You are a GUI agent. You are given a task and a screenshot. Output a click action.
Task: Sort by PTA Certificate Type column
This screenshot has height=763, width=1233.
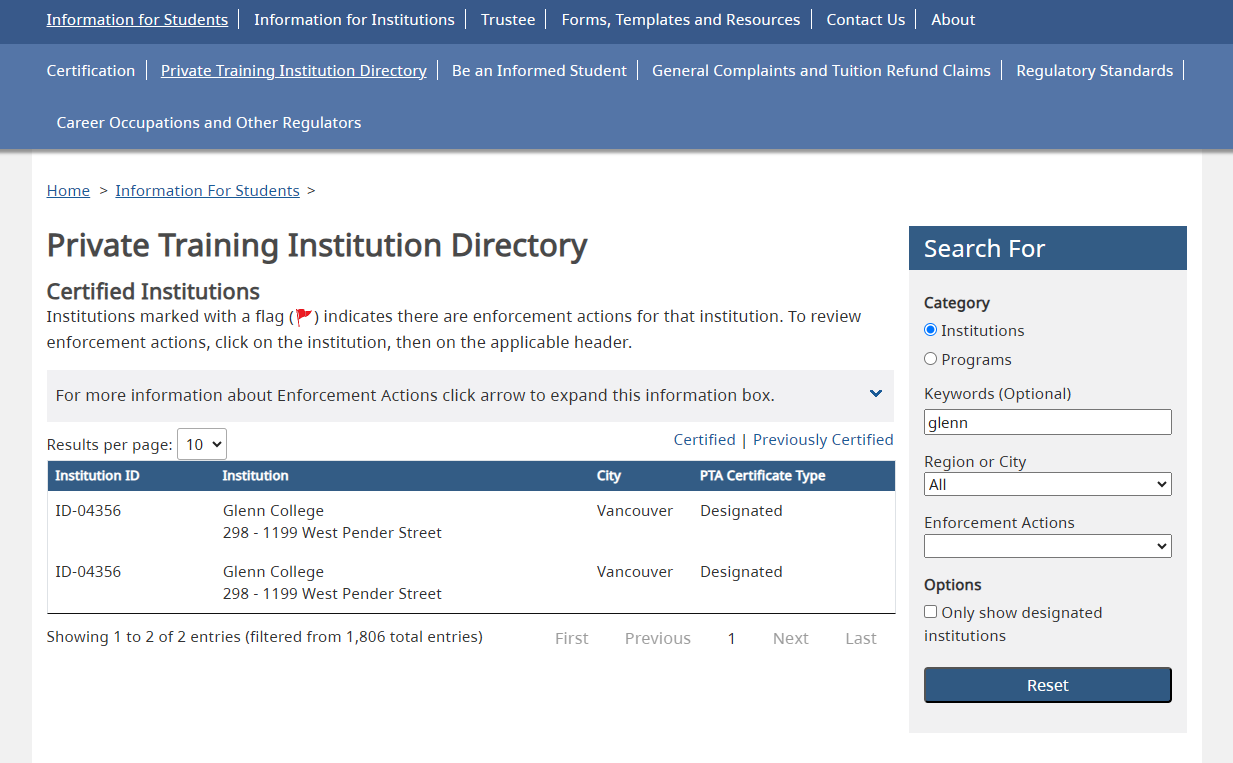762,476
